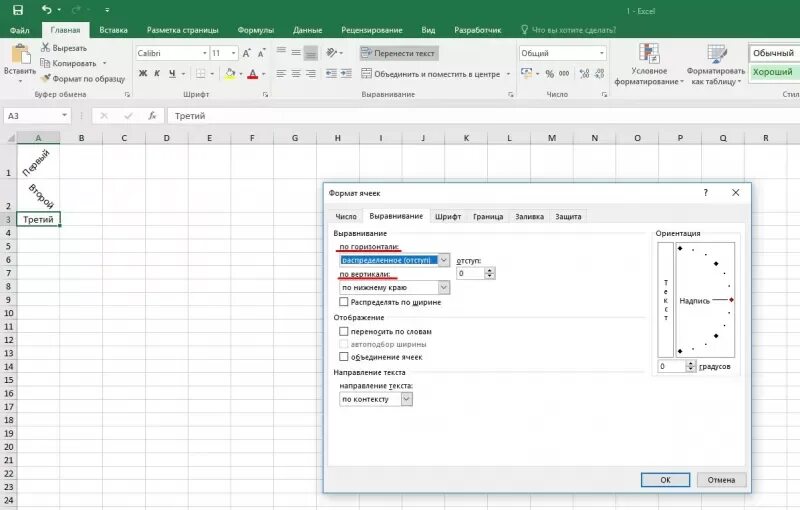Open Name Box A3 dropdown arrow
Viewport: 800px width, 510px height.
[x=64, y=116]
